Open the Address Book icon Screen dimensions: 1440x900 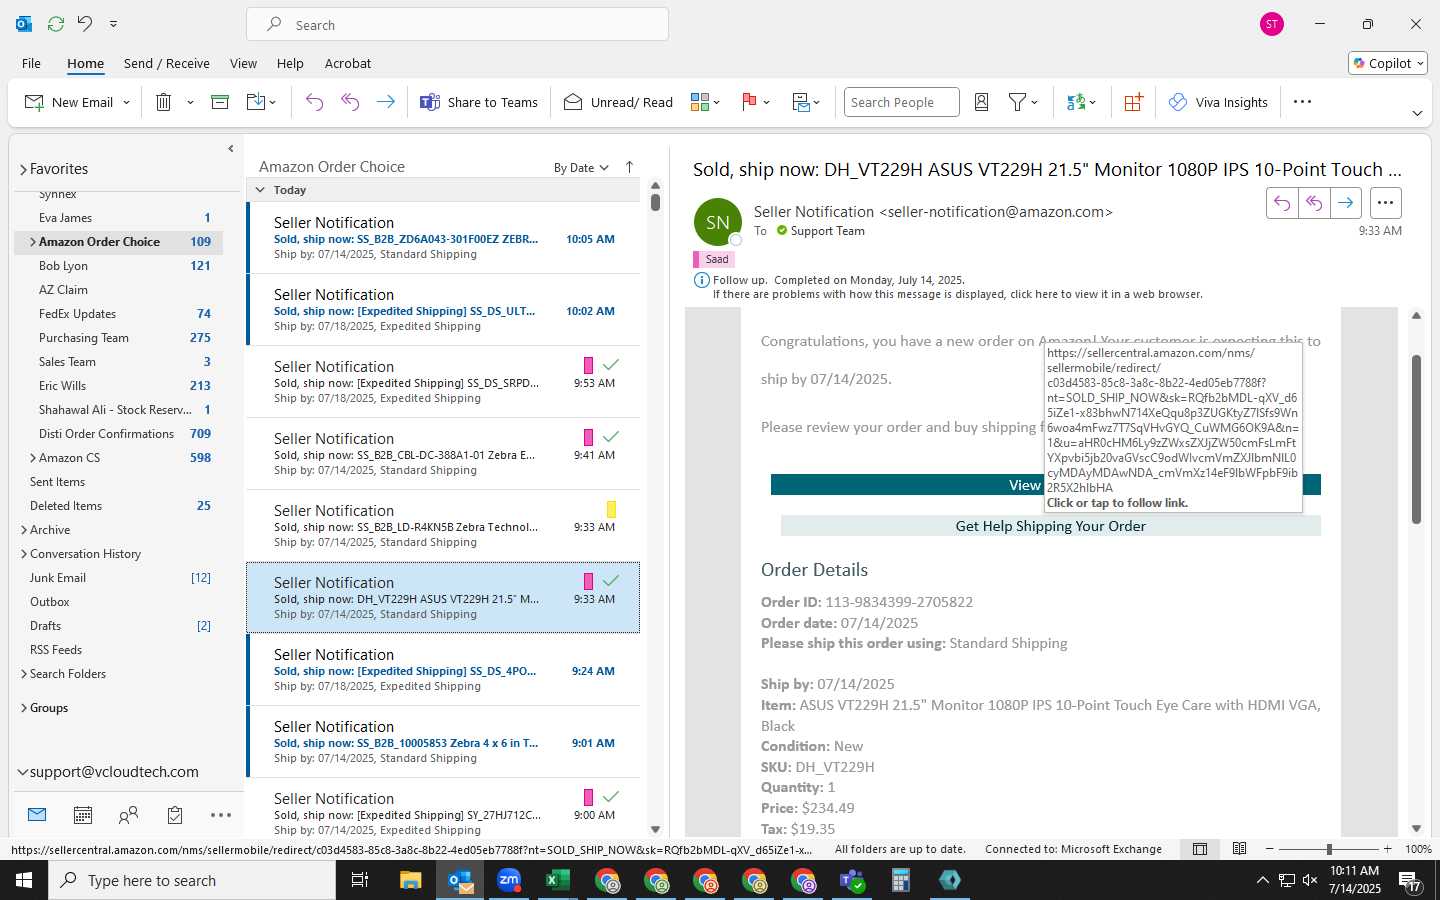tap(981, 102)
